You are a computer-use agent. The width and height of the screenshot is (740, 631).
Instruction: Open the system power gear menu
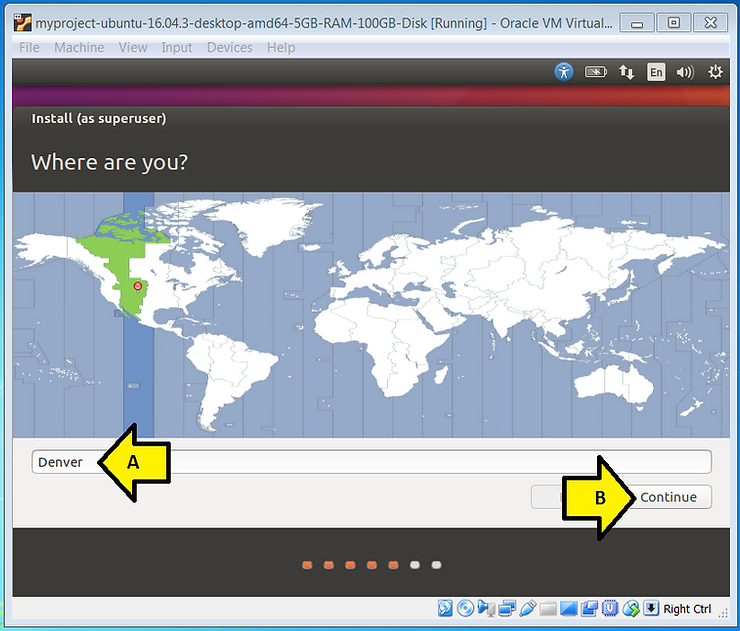715,72
